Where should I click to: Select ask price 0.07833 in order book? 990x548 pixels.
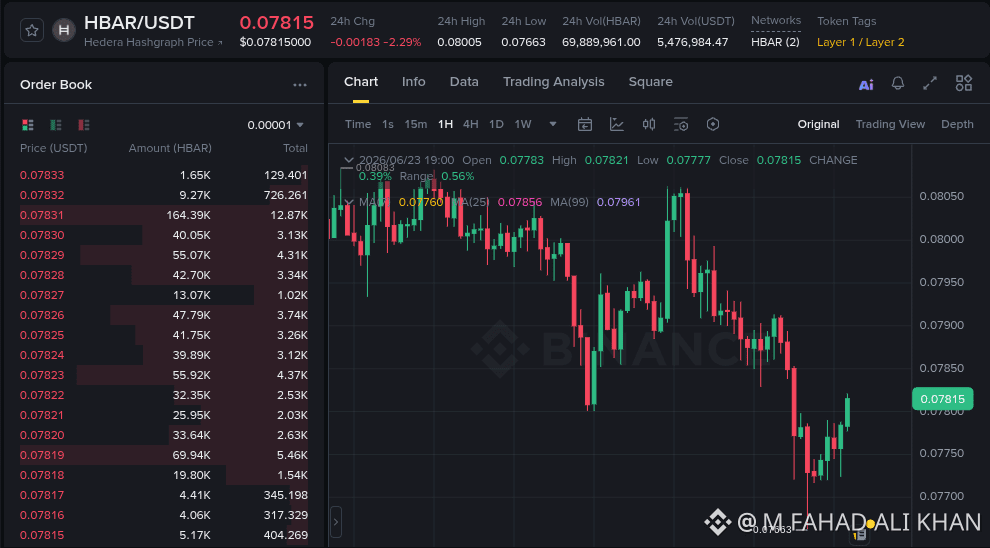(42, 175)
